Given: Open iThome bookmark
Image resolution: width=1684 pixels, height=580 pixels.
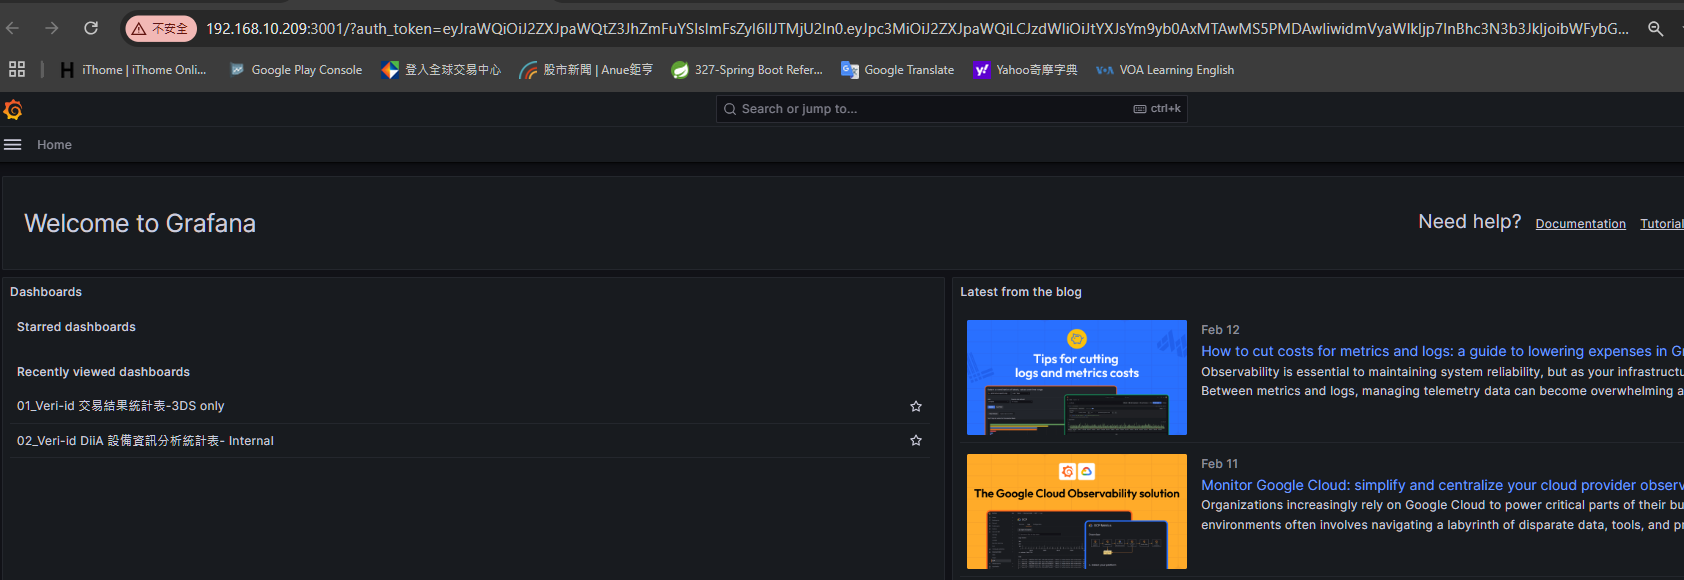Looking at the screenshot, I should [x=133, y=70].
